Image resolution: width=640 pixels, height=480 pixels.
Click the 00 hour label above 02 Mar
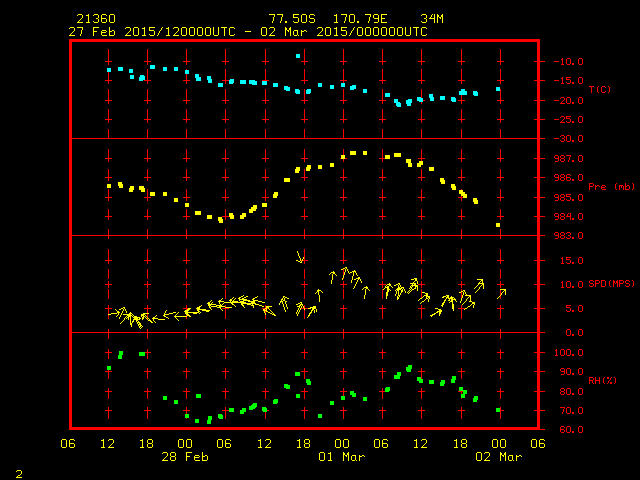(x=499, y=444)
